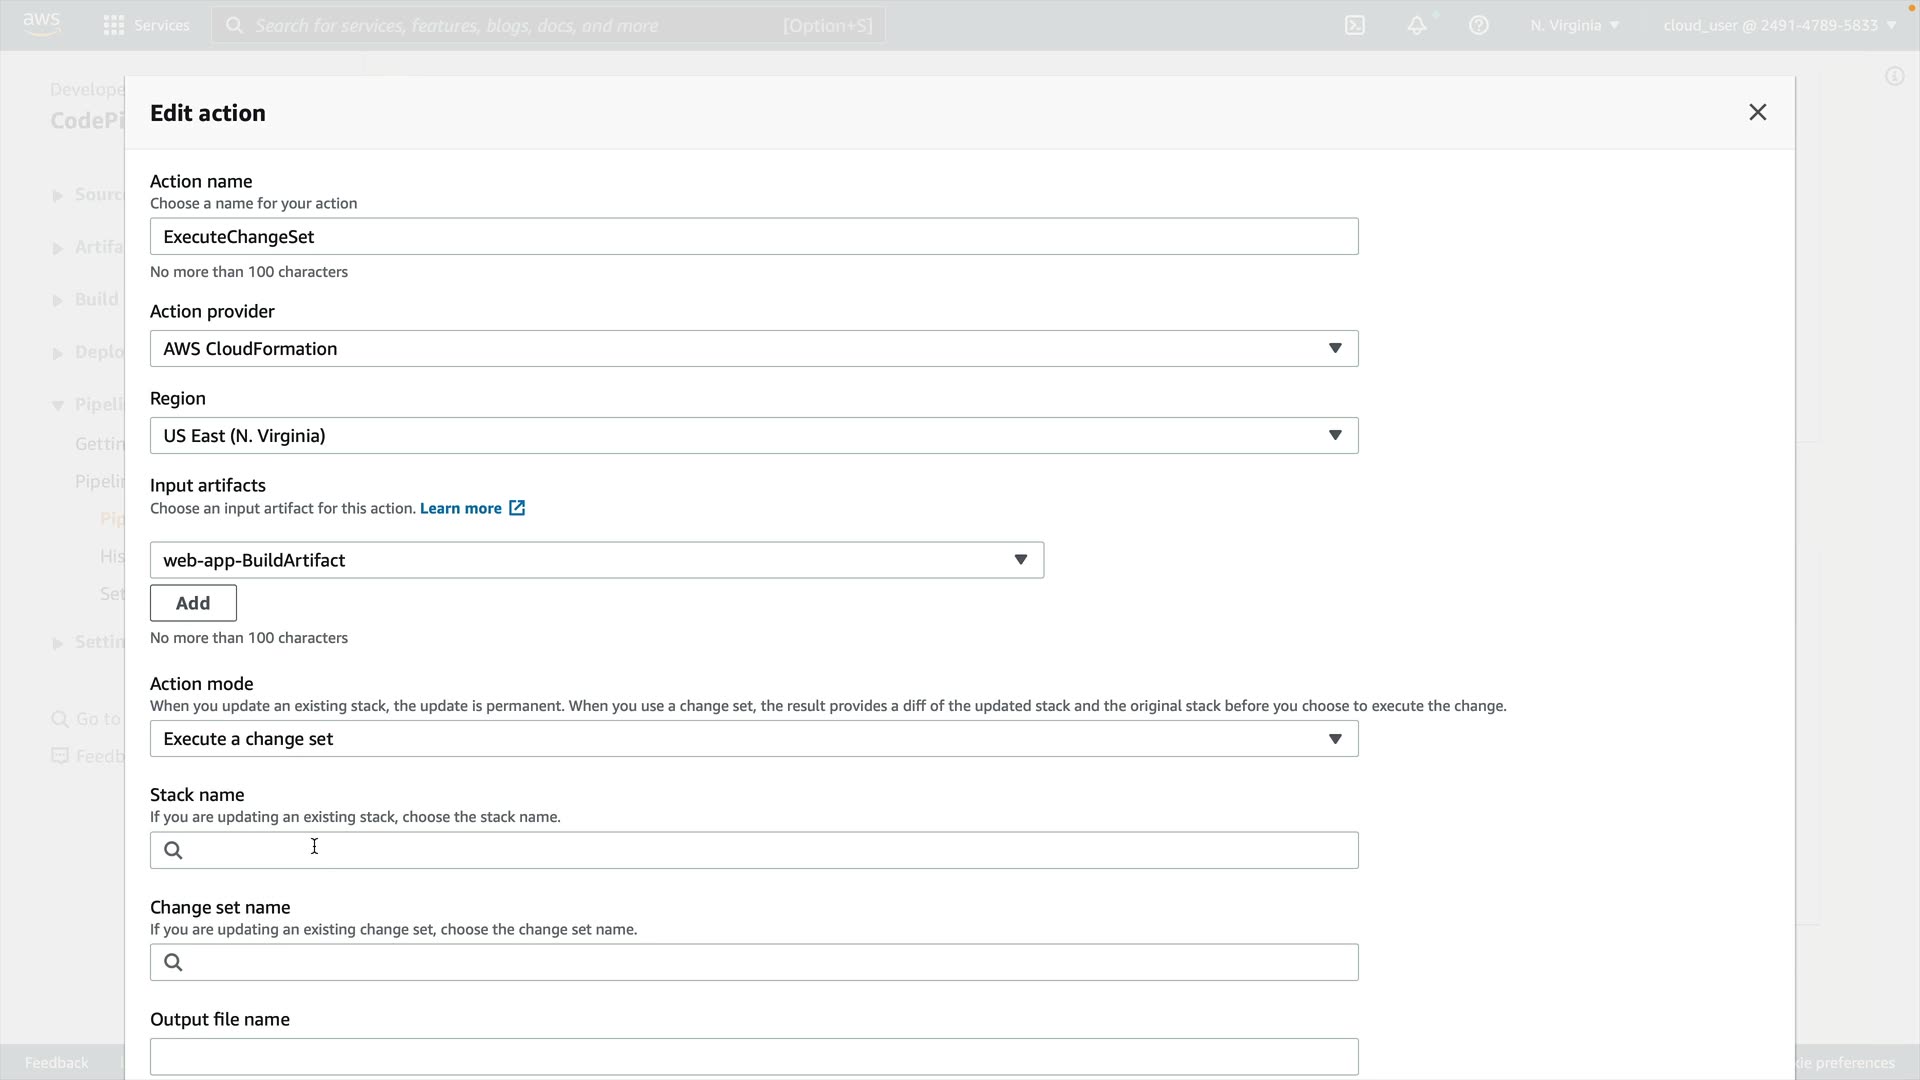1920x1080 pixels.
Task: Click the AWS logo home icon
Action: tap(41, 24)
